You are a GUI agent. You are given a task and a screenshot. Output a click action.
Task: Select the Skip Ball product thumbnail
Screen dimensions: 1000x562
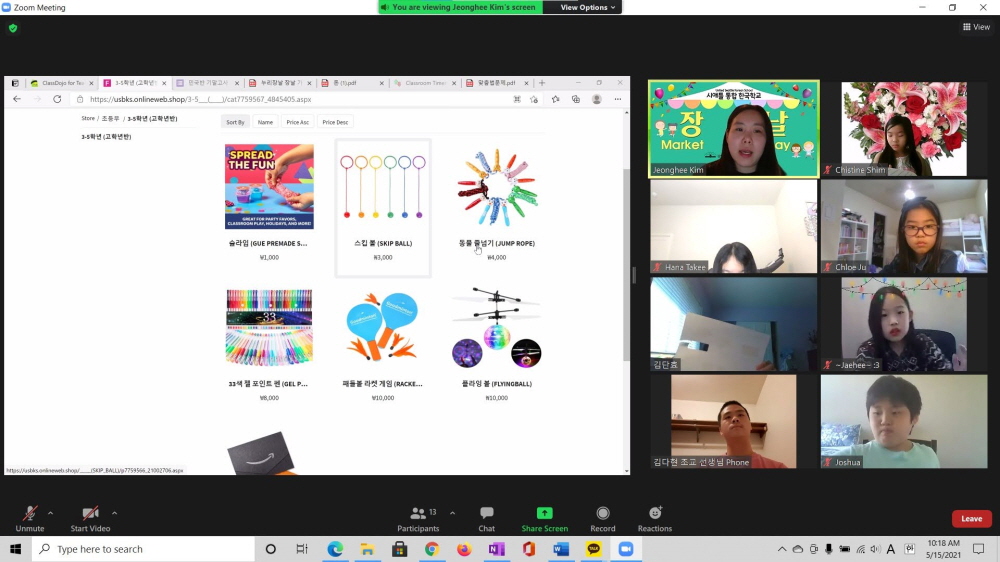coord(383,187)
